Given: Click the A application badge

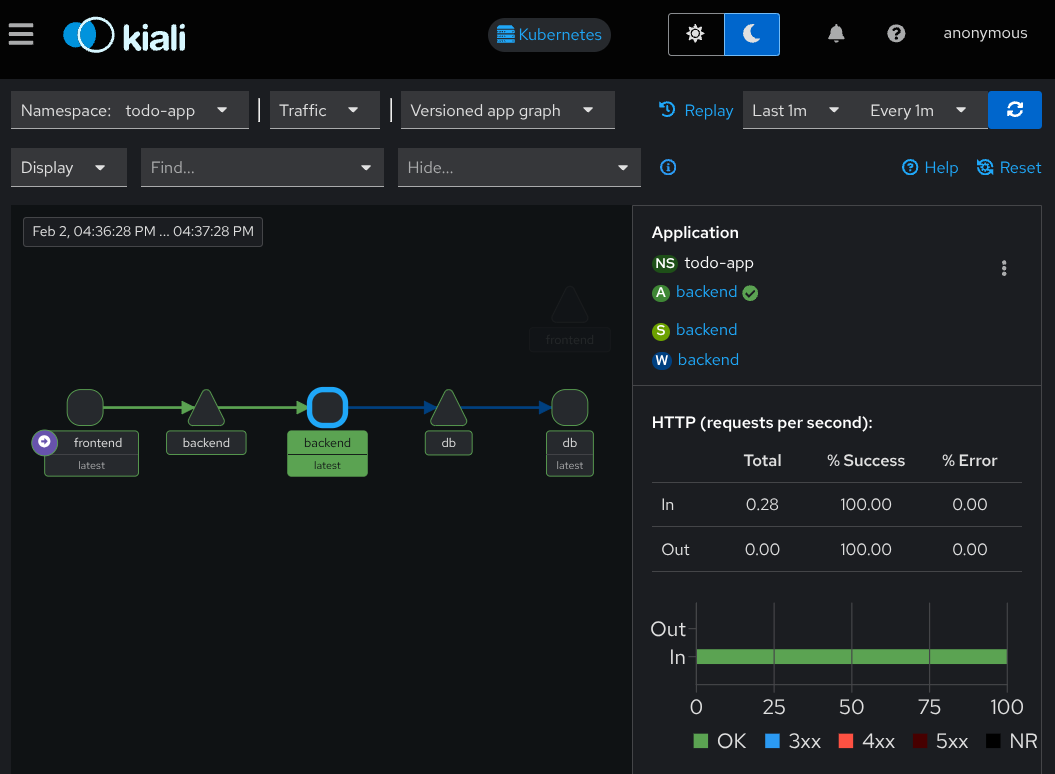Looking at the screenshot, I should pyautogui.click(x=661, y=293).
